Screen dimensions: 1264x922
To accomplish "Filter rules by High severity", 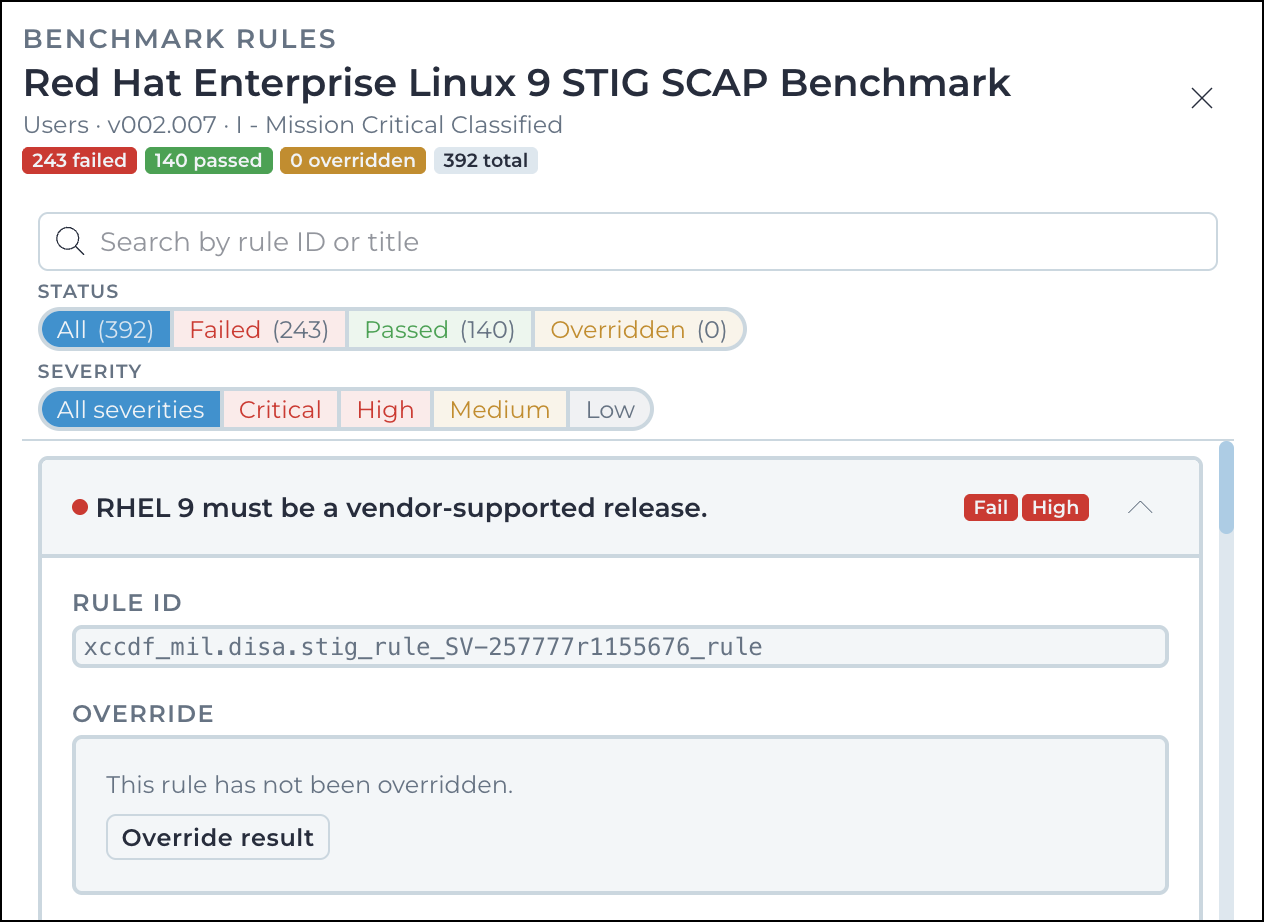I will [x=385, y=409].
